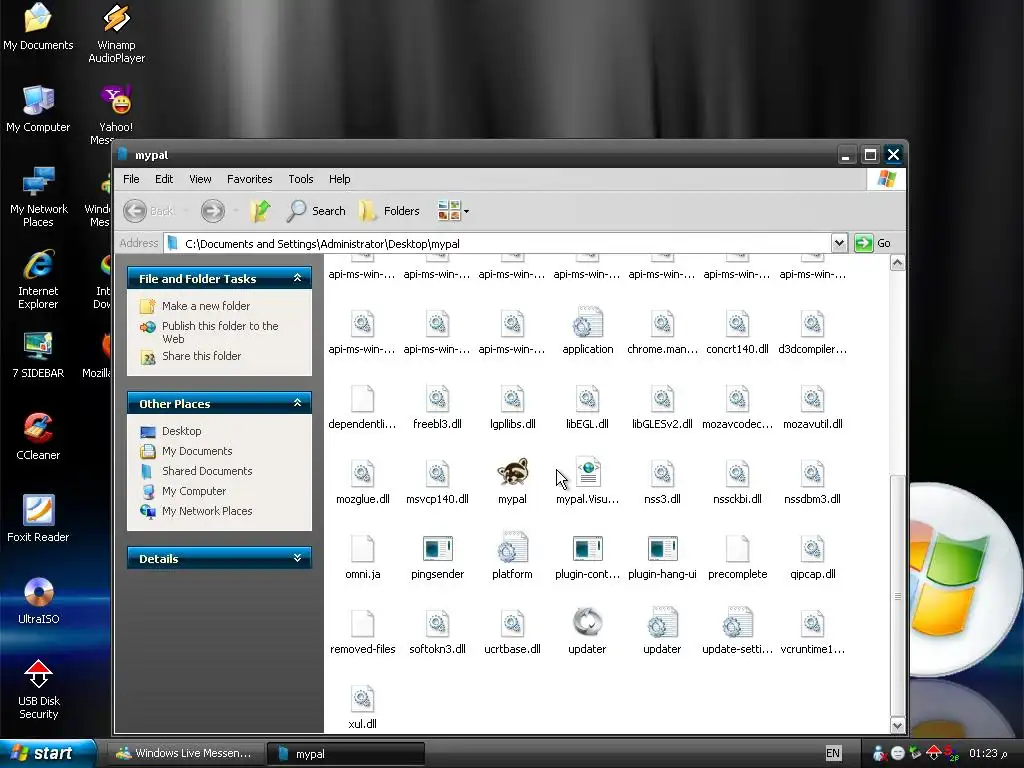
Task: Go to My Documents in Other Places
Action: tap(197, 451)
